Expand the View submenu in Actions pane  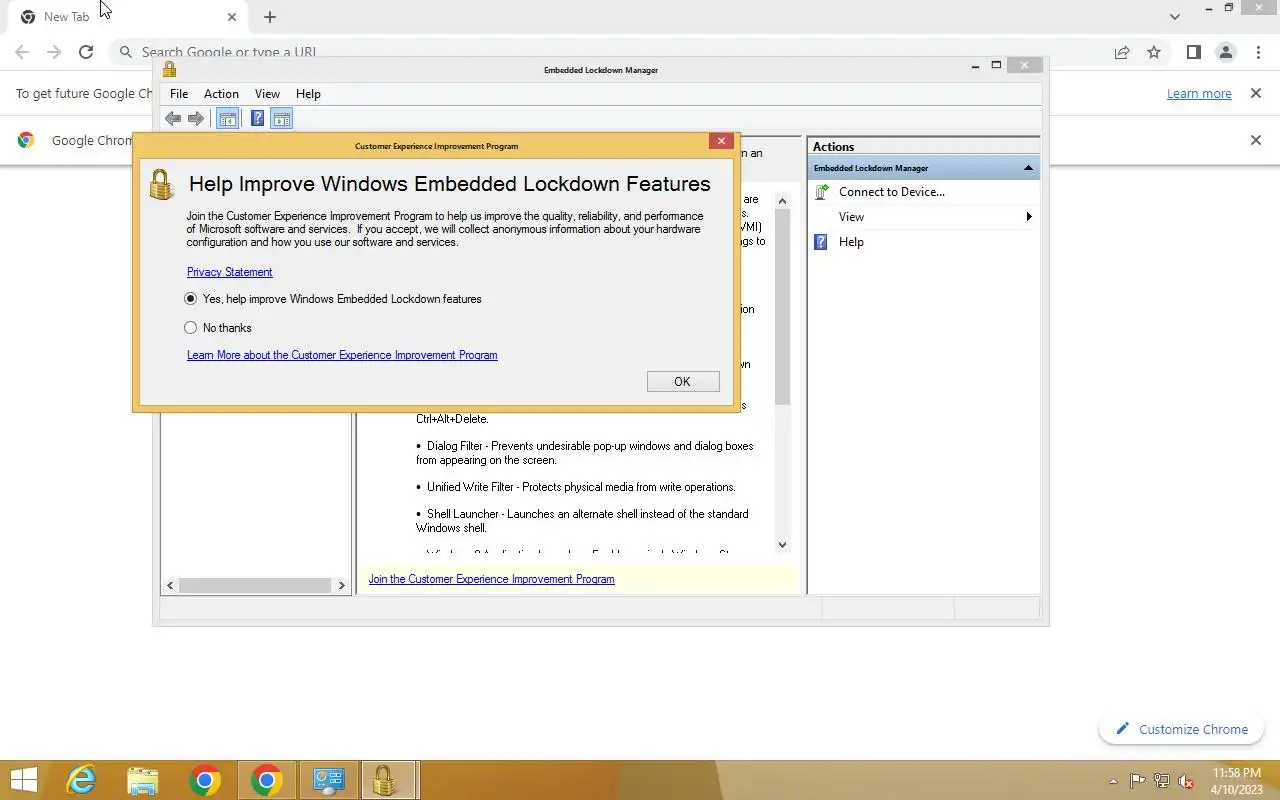pos(923,217)
